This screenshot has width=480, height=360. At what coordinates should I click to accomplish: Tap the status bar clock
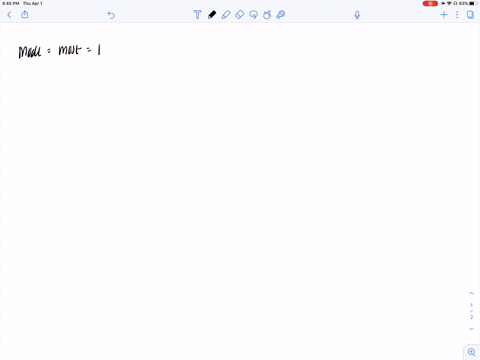tap(11, 3)
